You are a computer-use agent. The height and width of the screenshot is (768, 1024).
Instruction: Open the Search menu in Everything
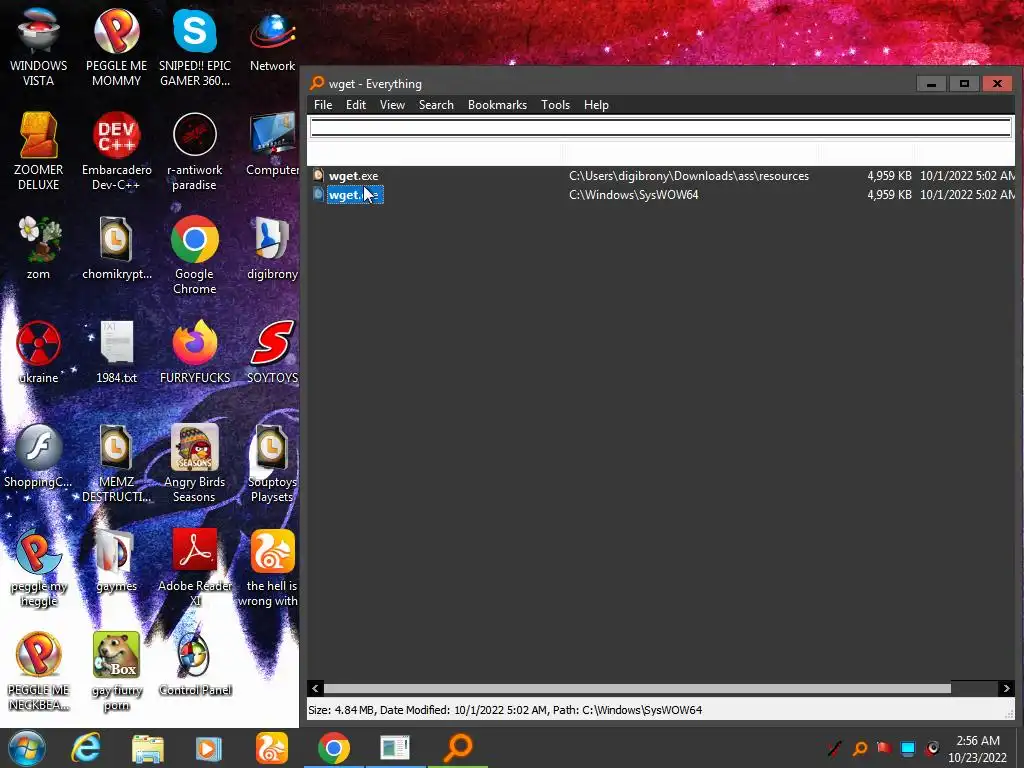pos(436,105)
